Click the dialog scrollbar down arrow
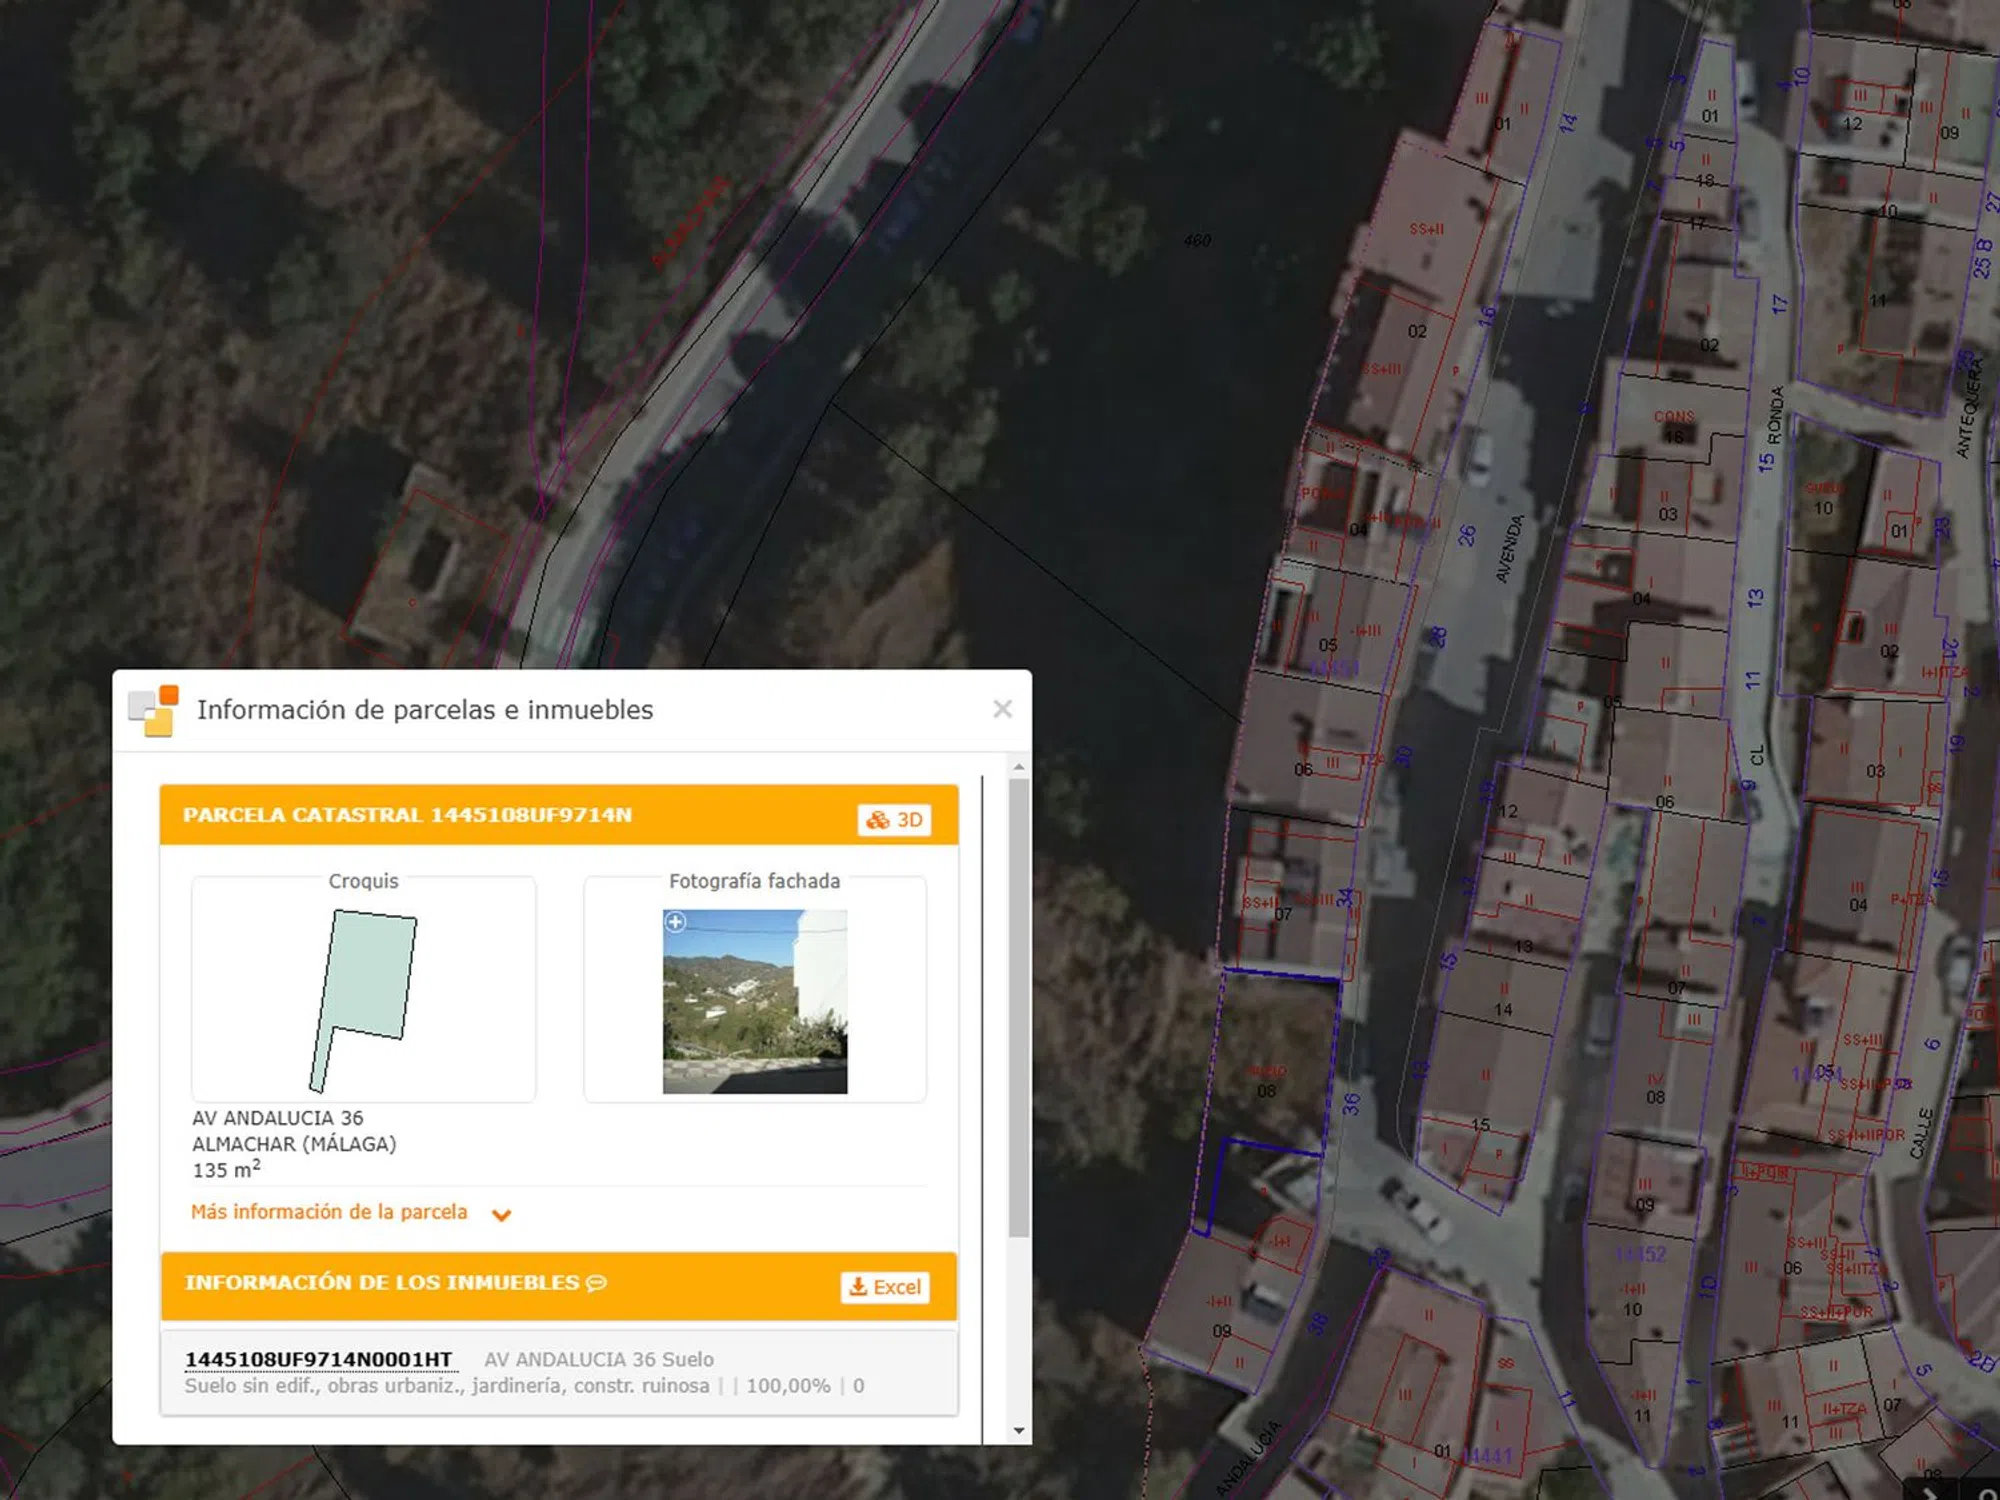2000x1500 pixels. [x=1018, y=1431]
